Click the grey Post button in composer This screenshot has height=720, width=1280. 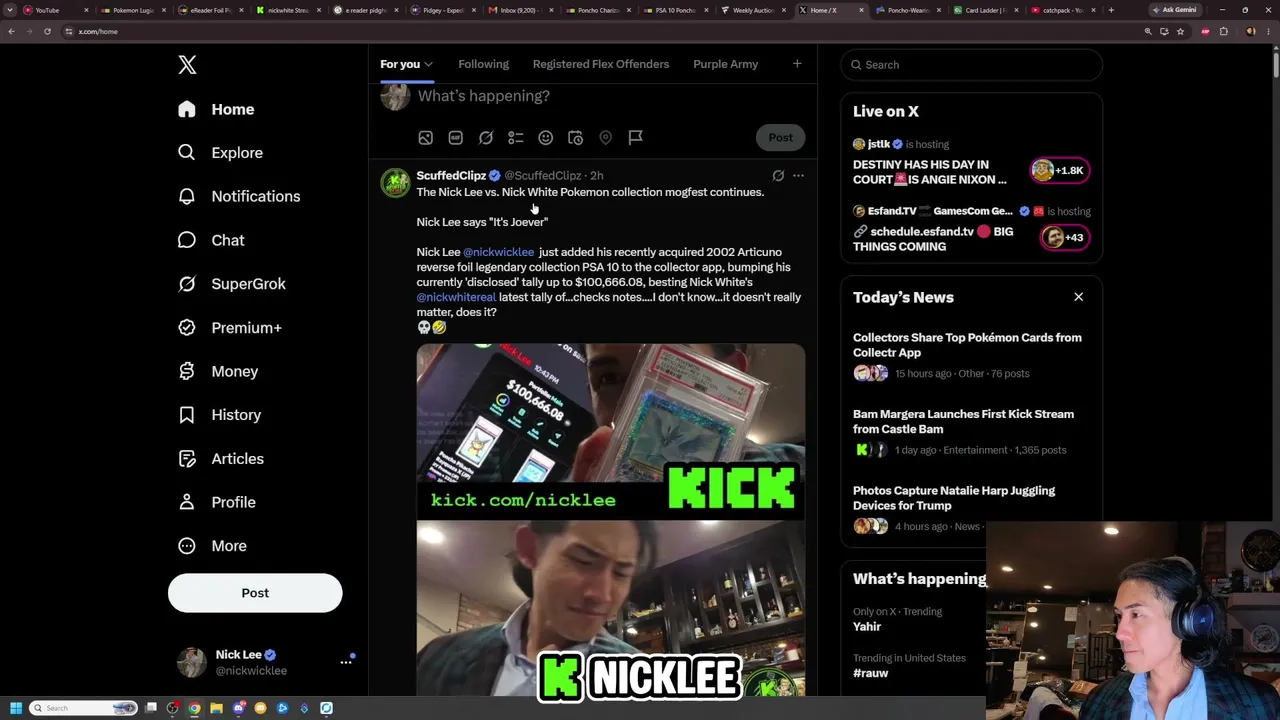780,138
